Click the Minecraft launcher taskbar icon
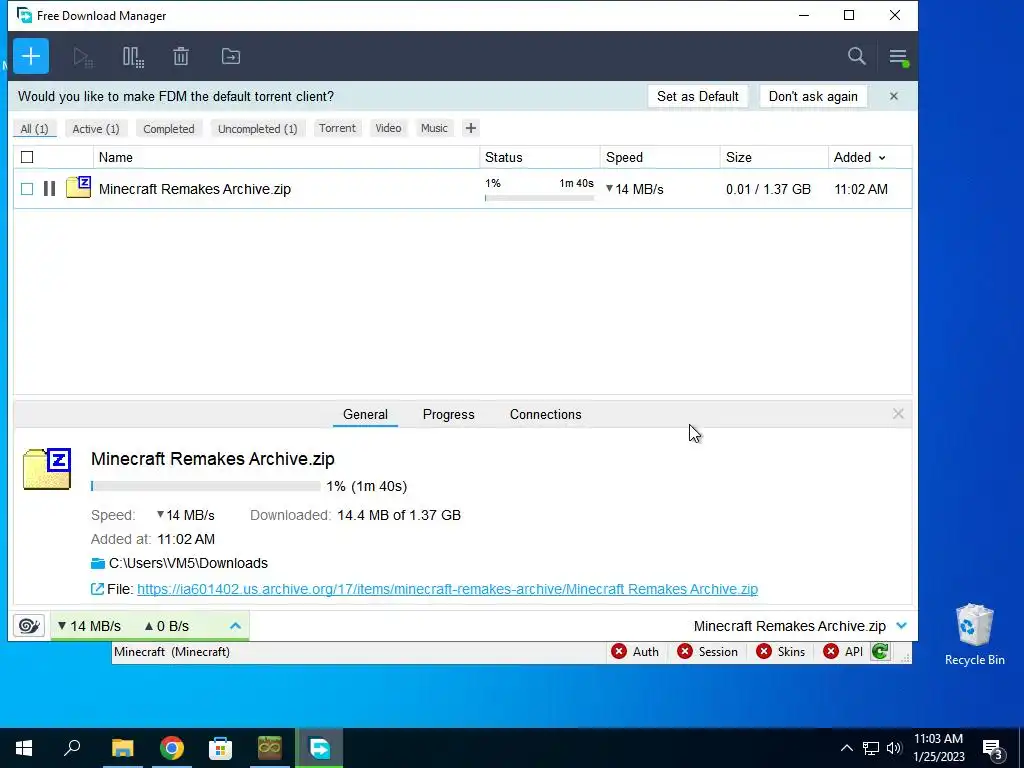The height and width of the screenshot is (768, 1024). pyautogui.click(x=269, y=748)
